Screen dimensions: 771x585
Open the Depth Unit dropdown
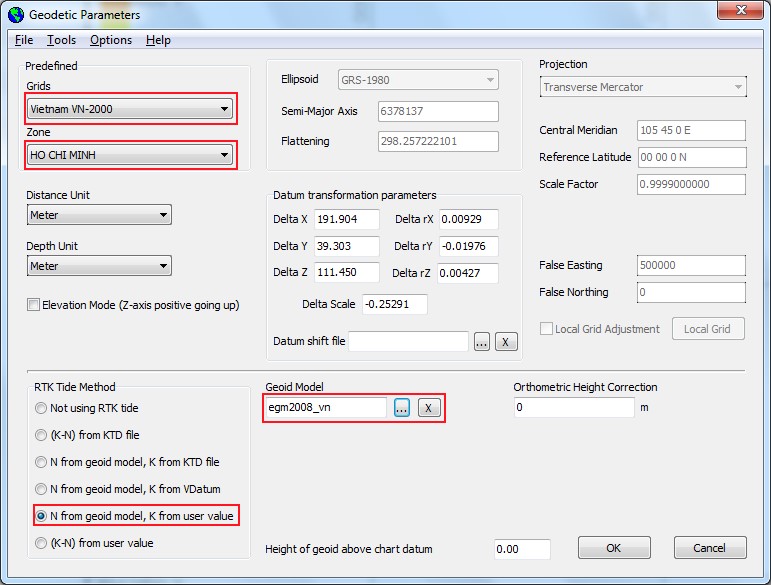(99, 266)
